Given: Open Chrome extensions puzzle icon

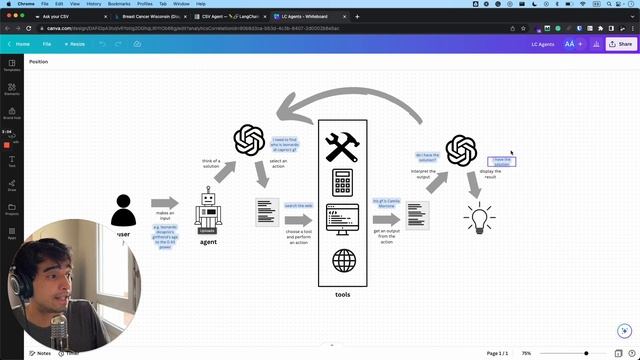Looking at the screenshot, I should pyautogui.click(x=600, y=29).
